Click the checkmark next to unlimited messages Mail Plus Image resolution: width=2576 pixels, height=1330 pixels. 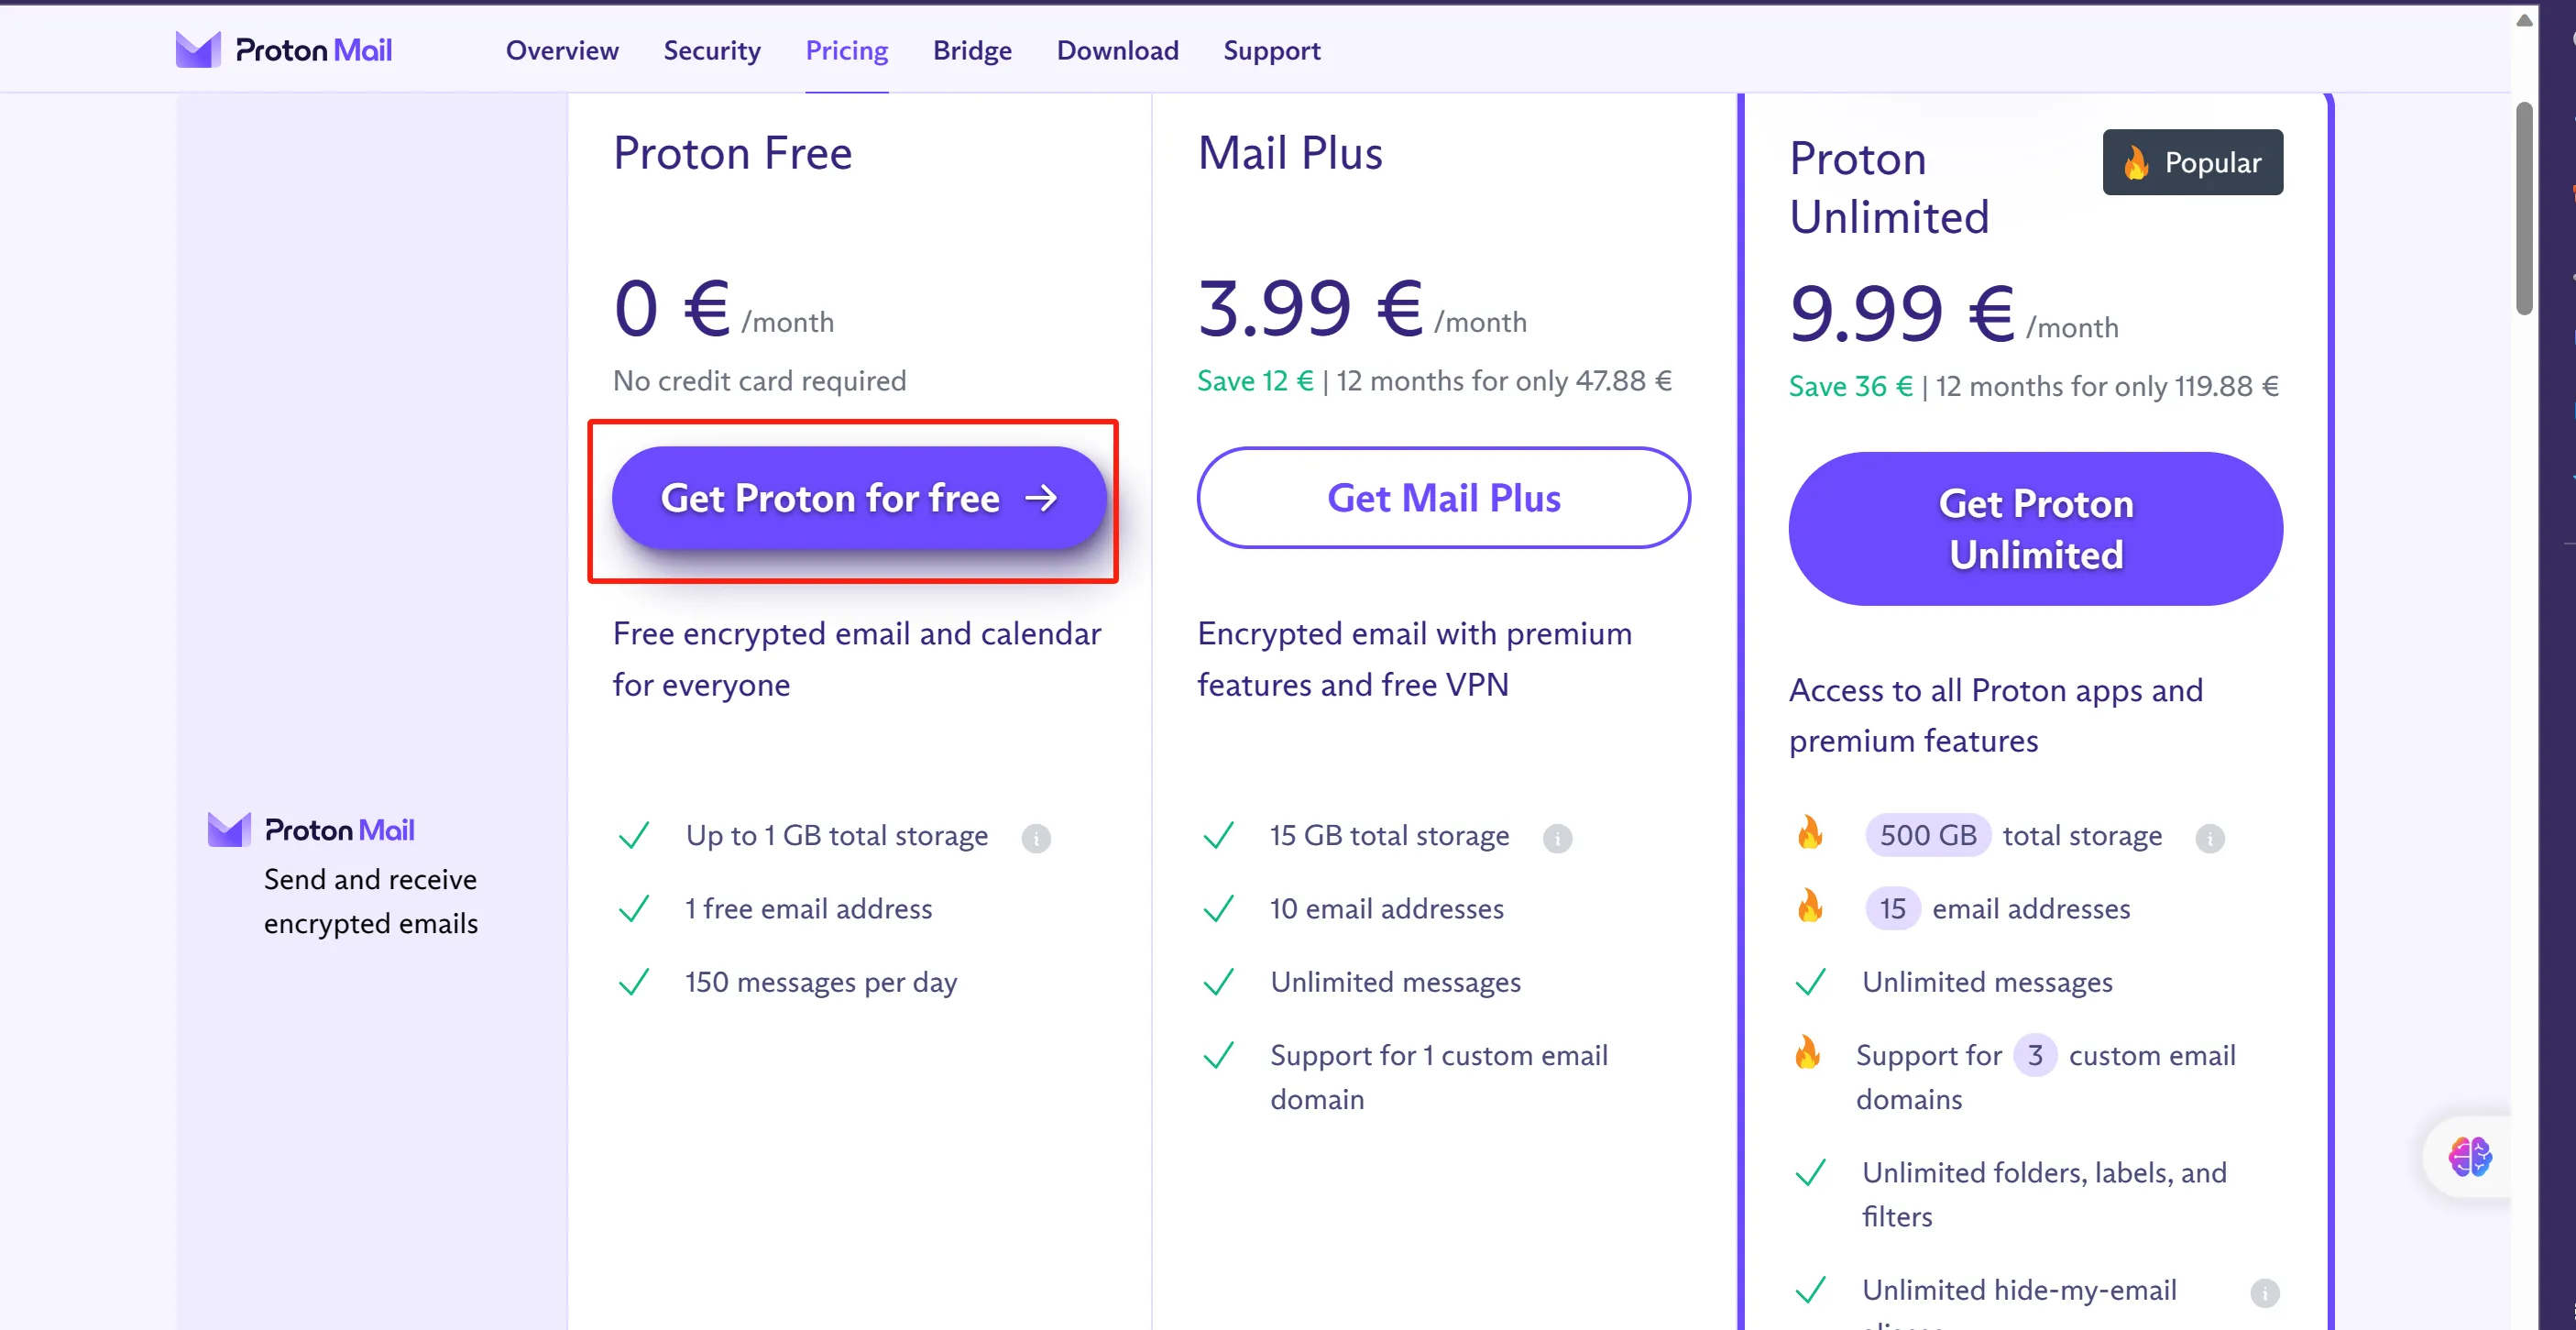click(x=1218, y=981)
